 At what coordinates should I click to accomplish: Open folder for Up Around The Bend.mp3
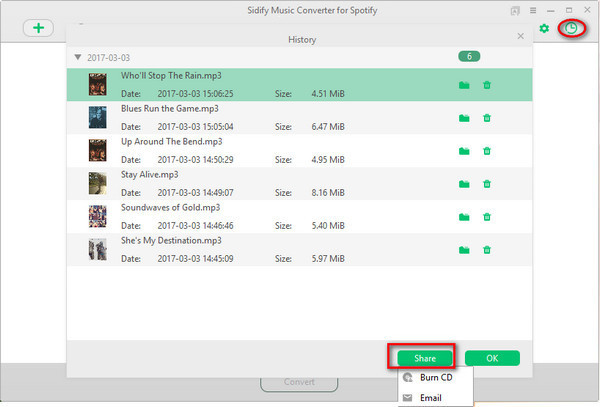tap(464, 151)
